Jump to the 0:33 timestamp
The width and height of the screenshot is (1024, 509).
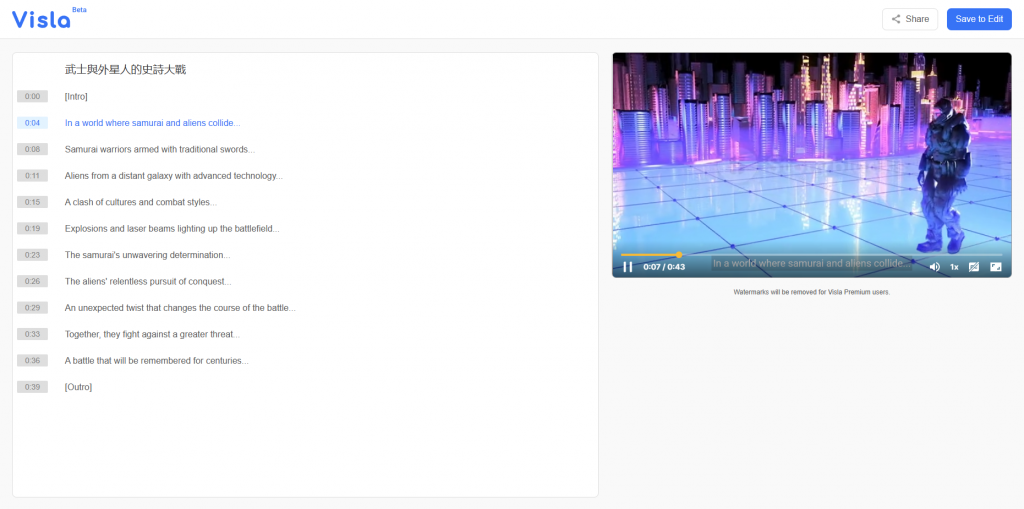(x=33, y=335)
